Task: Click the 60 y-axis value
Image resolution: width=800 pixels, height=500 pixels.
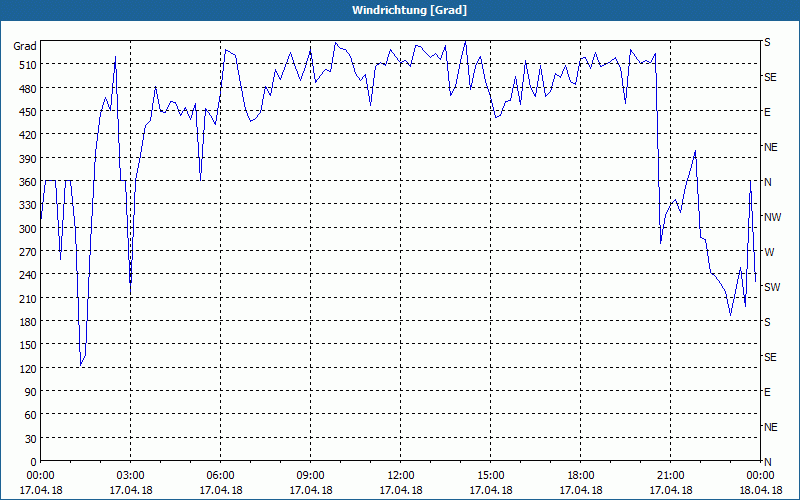Action: click(x=31, y=415)
